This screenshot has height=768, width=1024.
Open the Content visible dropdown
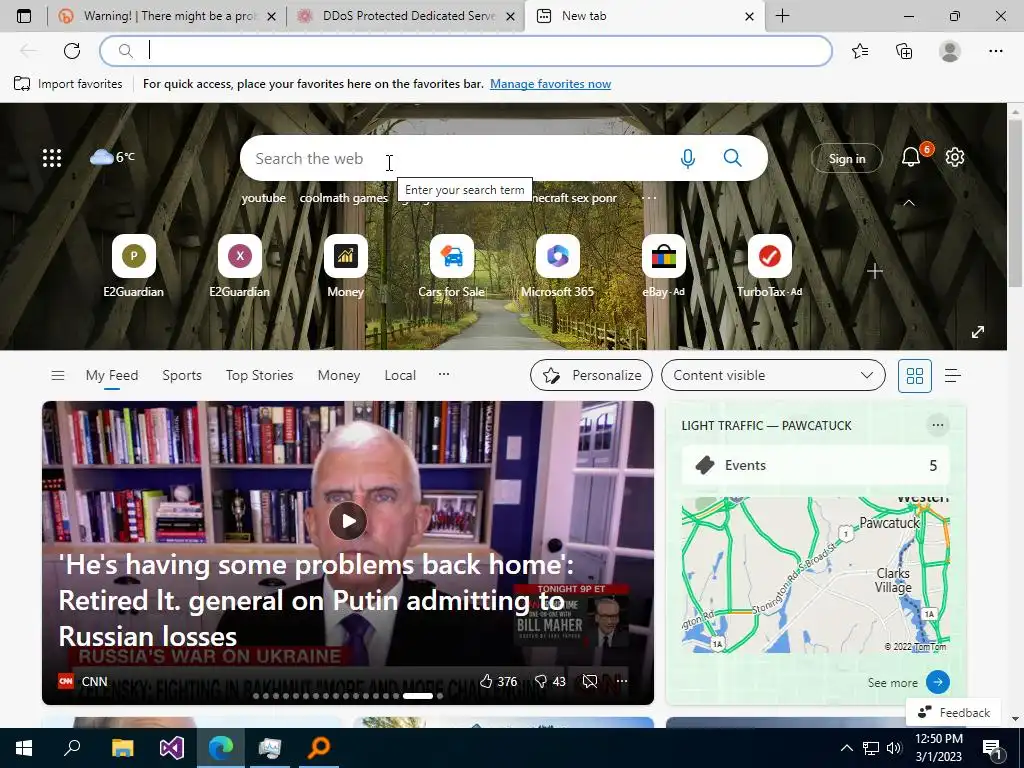(x=773, y=376)
